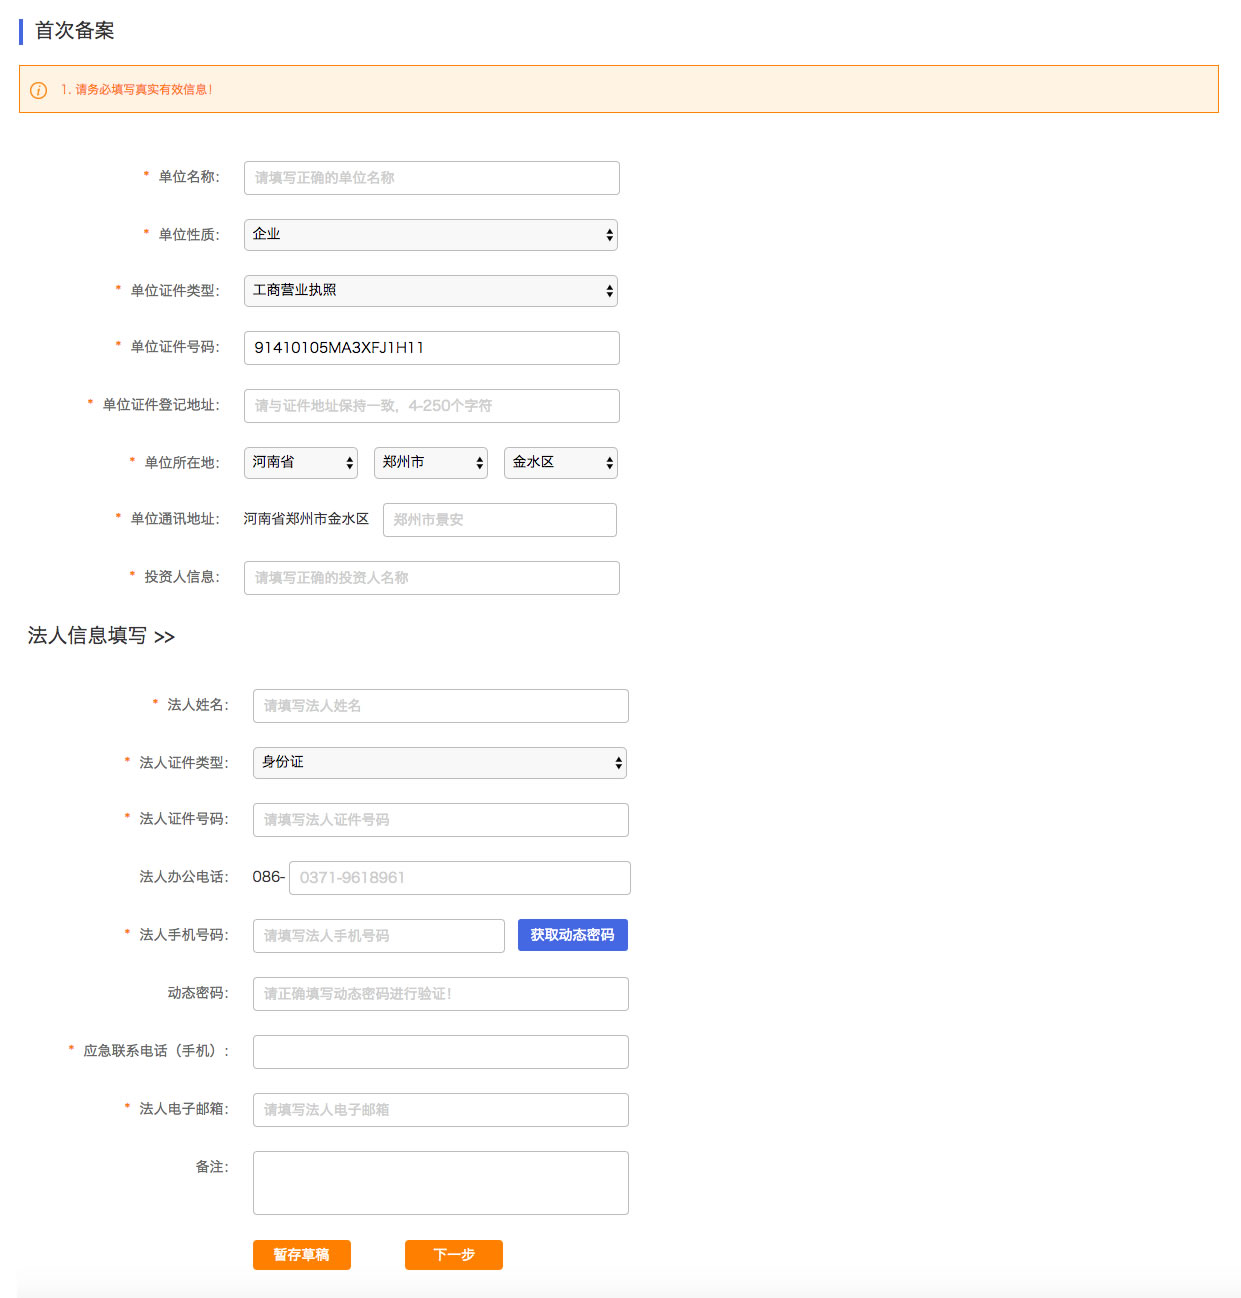Open the 金水区 district dropdown
This screenshot has height=1298, width=1241.
(560, 463)
